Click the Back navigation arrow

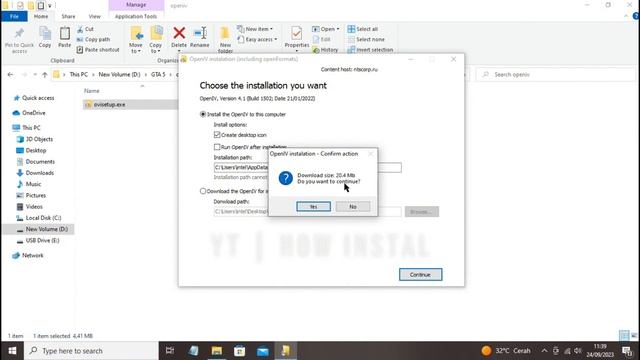(10, 75)
